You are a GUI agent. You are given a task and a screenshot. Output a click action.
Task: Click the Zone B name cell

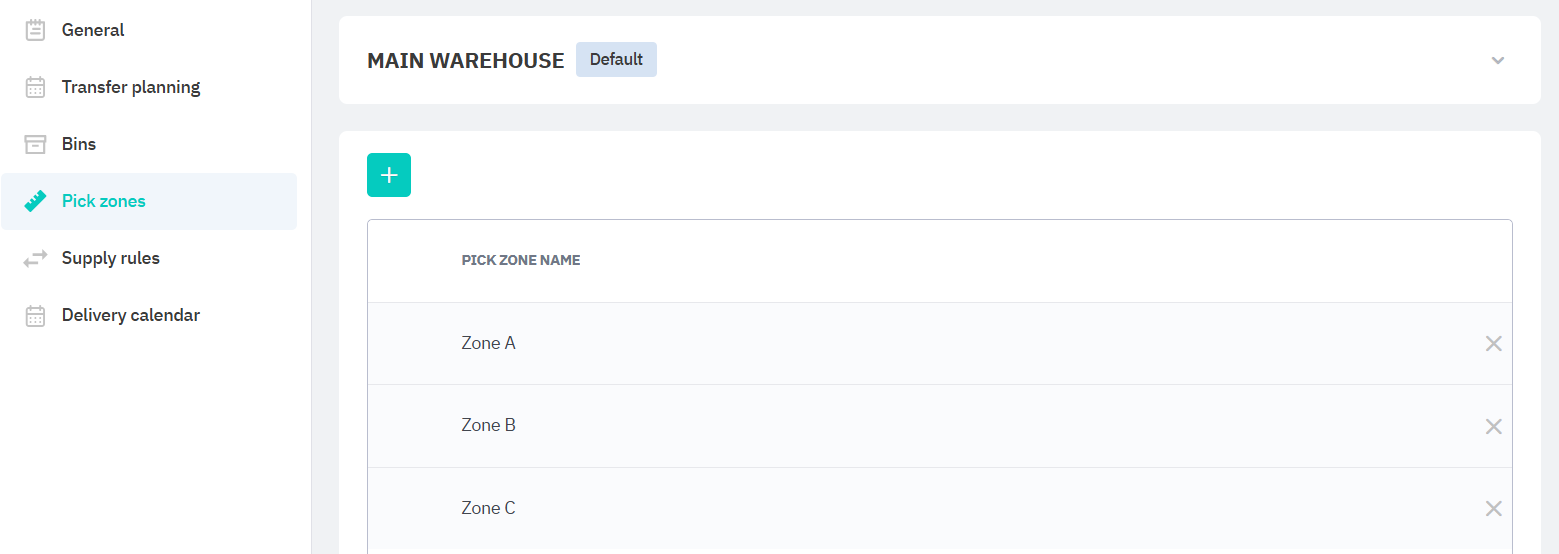click(488, 425)
